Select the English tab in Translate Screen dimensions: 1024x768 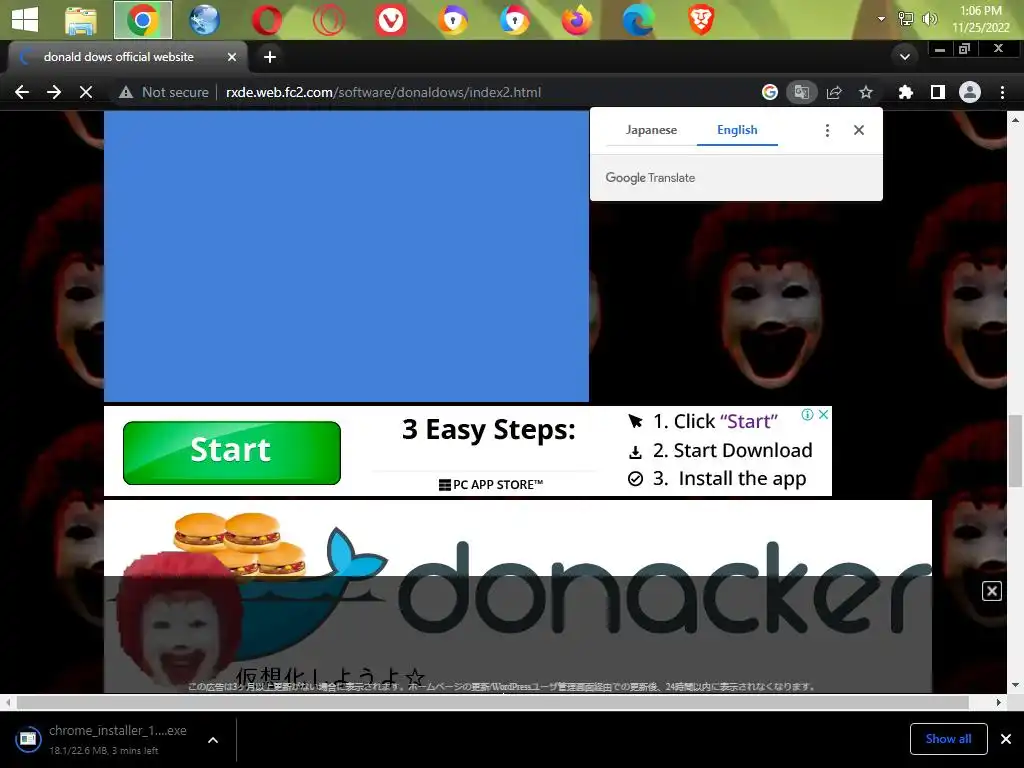click(x=737, y=129)
